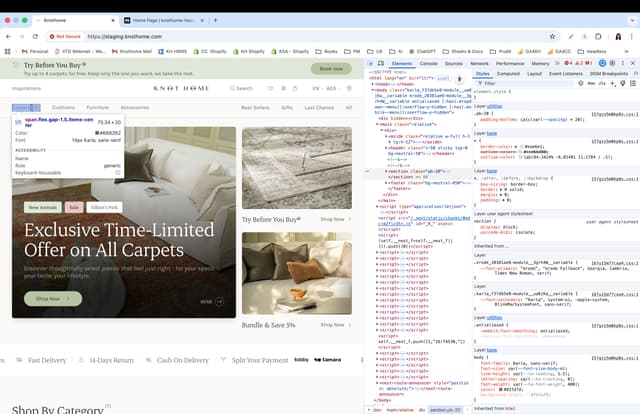640x414 pixels.
Task: Expand the header sticky node in DOM tree
Action: [386, 148]
